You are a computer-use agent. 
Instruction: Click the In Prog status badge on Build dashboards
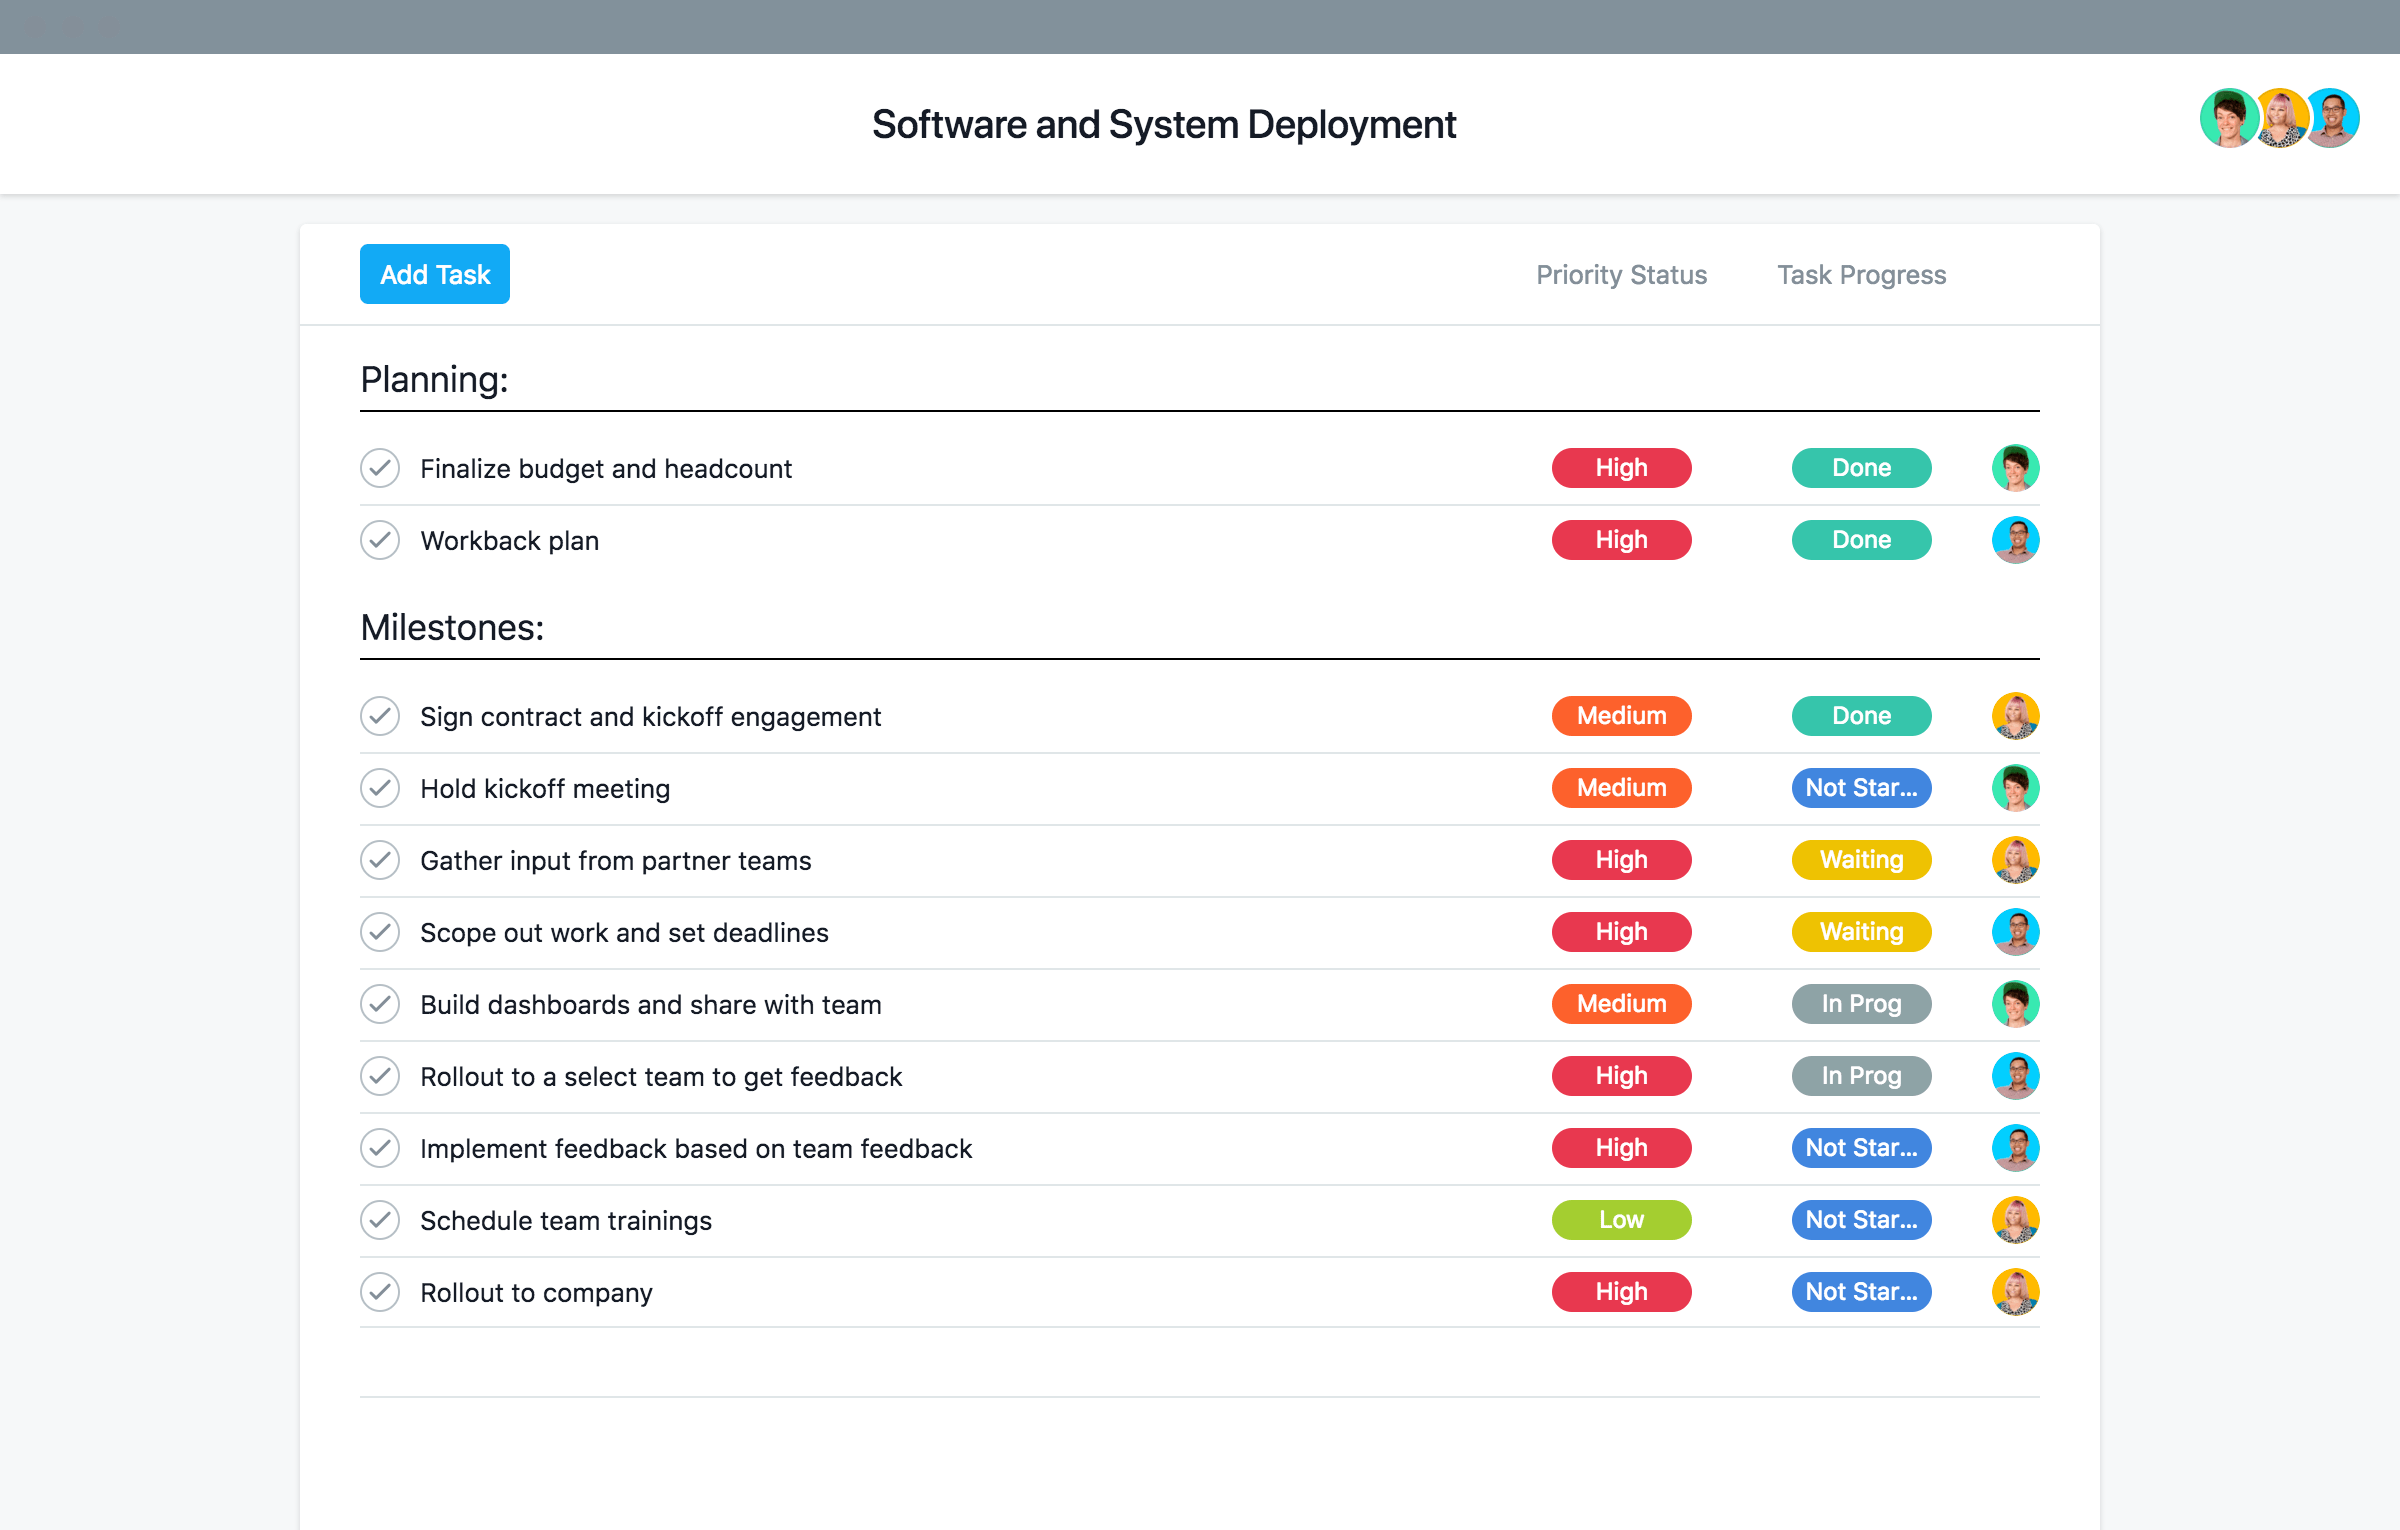click(x=1861, y=1004)
